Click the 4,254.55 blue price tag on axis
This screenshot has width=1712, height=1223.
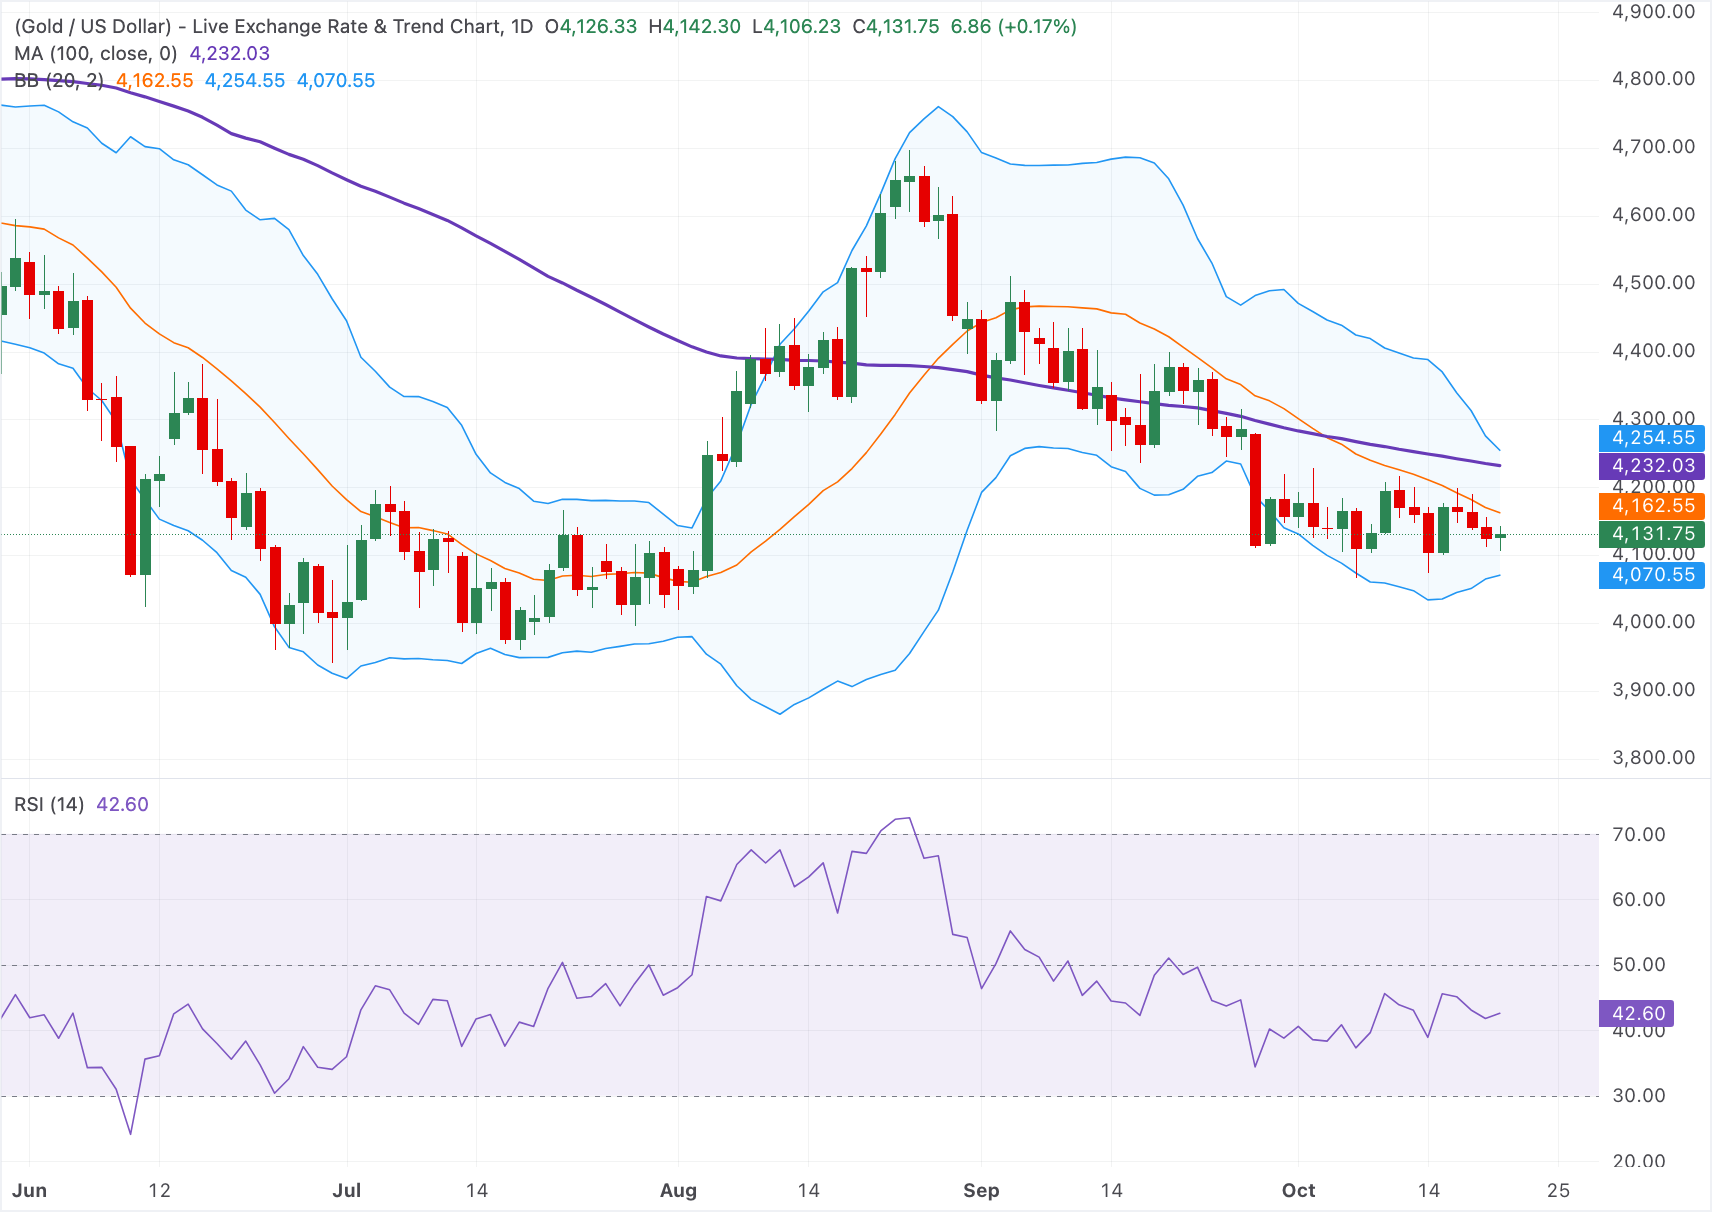pyautogui.click(x=1652, y=438)
